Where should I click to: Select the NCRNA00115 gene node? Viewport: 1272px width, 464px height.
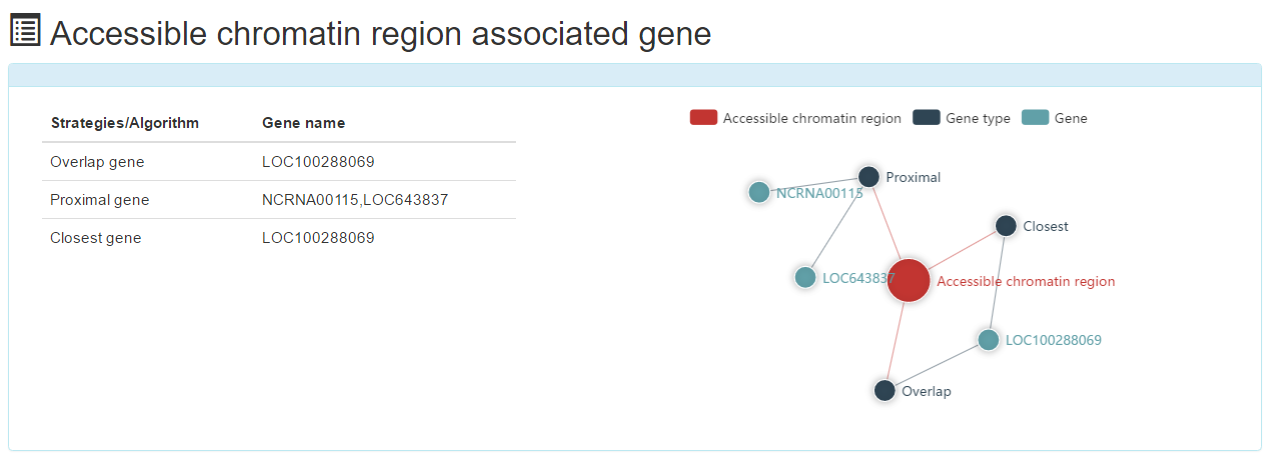[x=759, y=192]
